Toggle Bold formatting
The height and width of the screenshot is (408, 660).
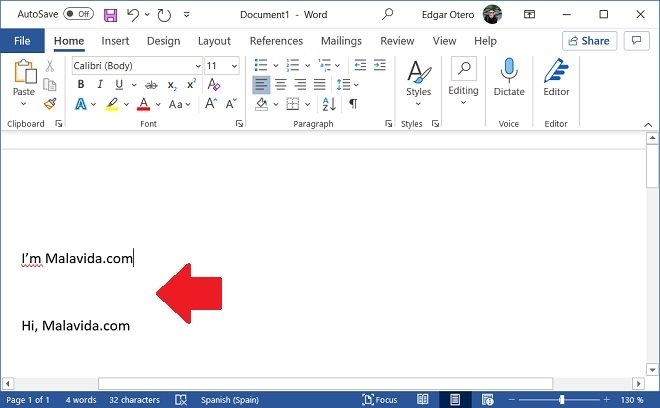(x=81, y=85)
